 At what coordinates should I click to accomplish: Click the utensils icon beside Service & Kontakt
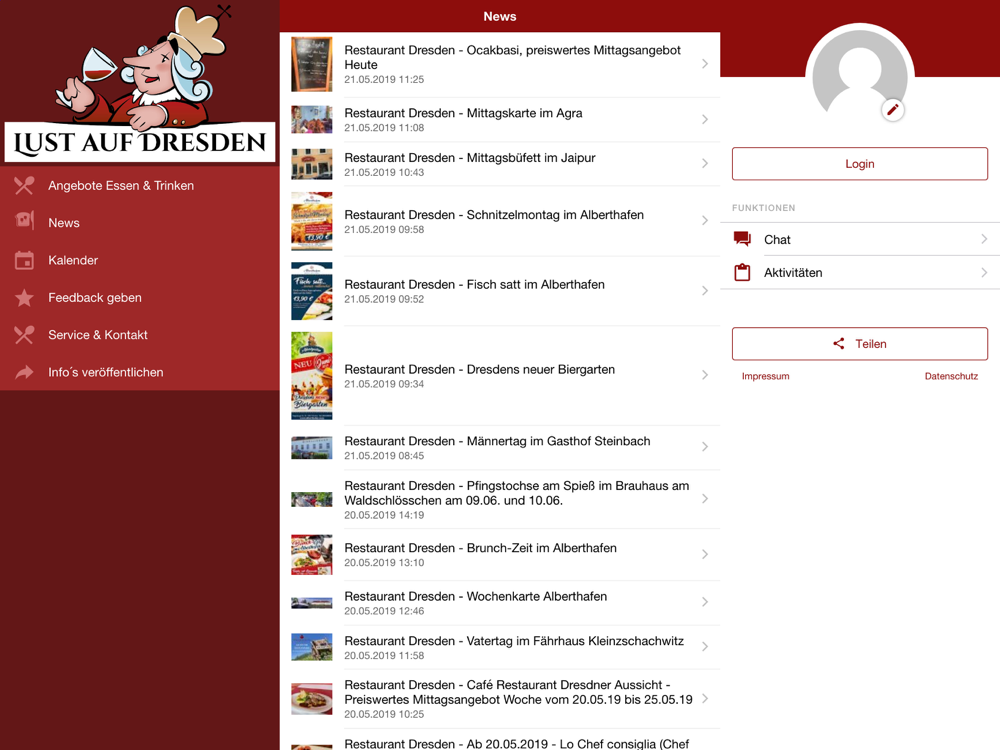[24, 335]
